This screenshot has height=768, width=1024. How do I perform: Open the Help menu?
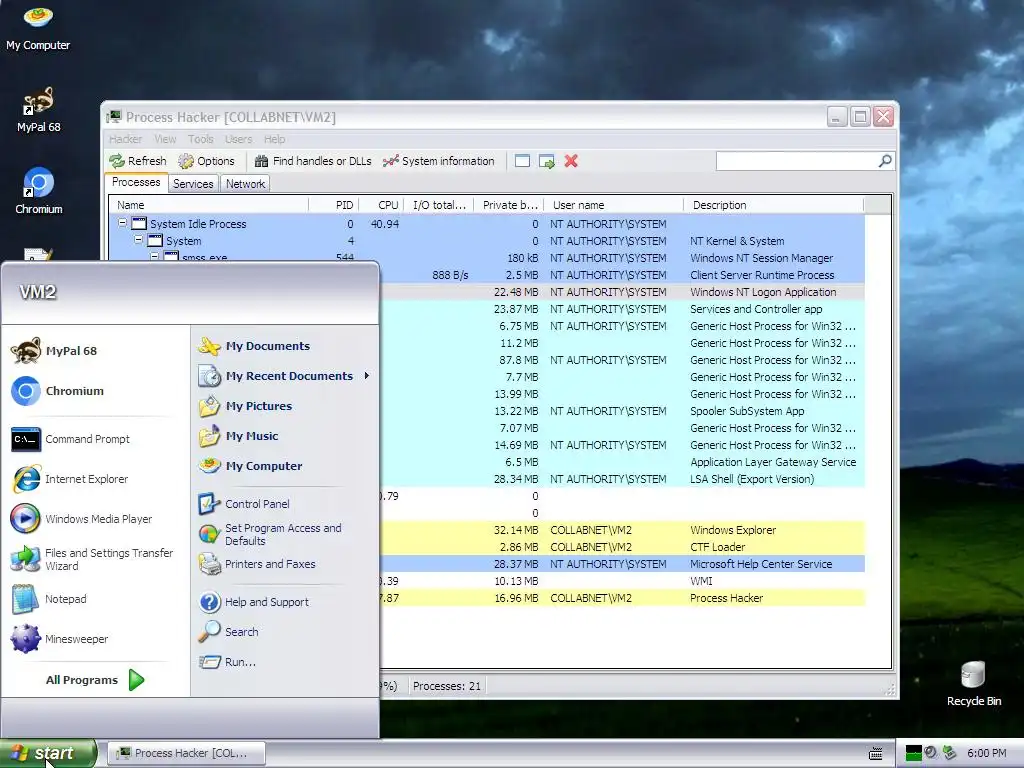(x=274, y=139)
